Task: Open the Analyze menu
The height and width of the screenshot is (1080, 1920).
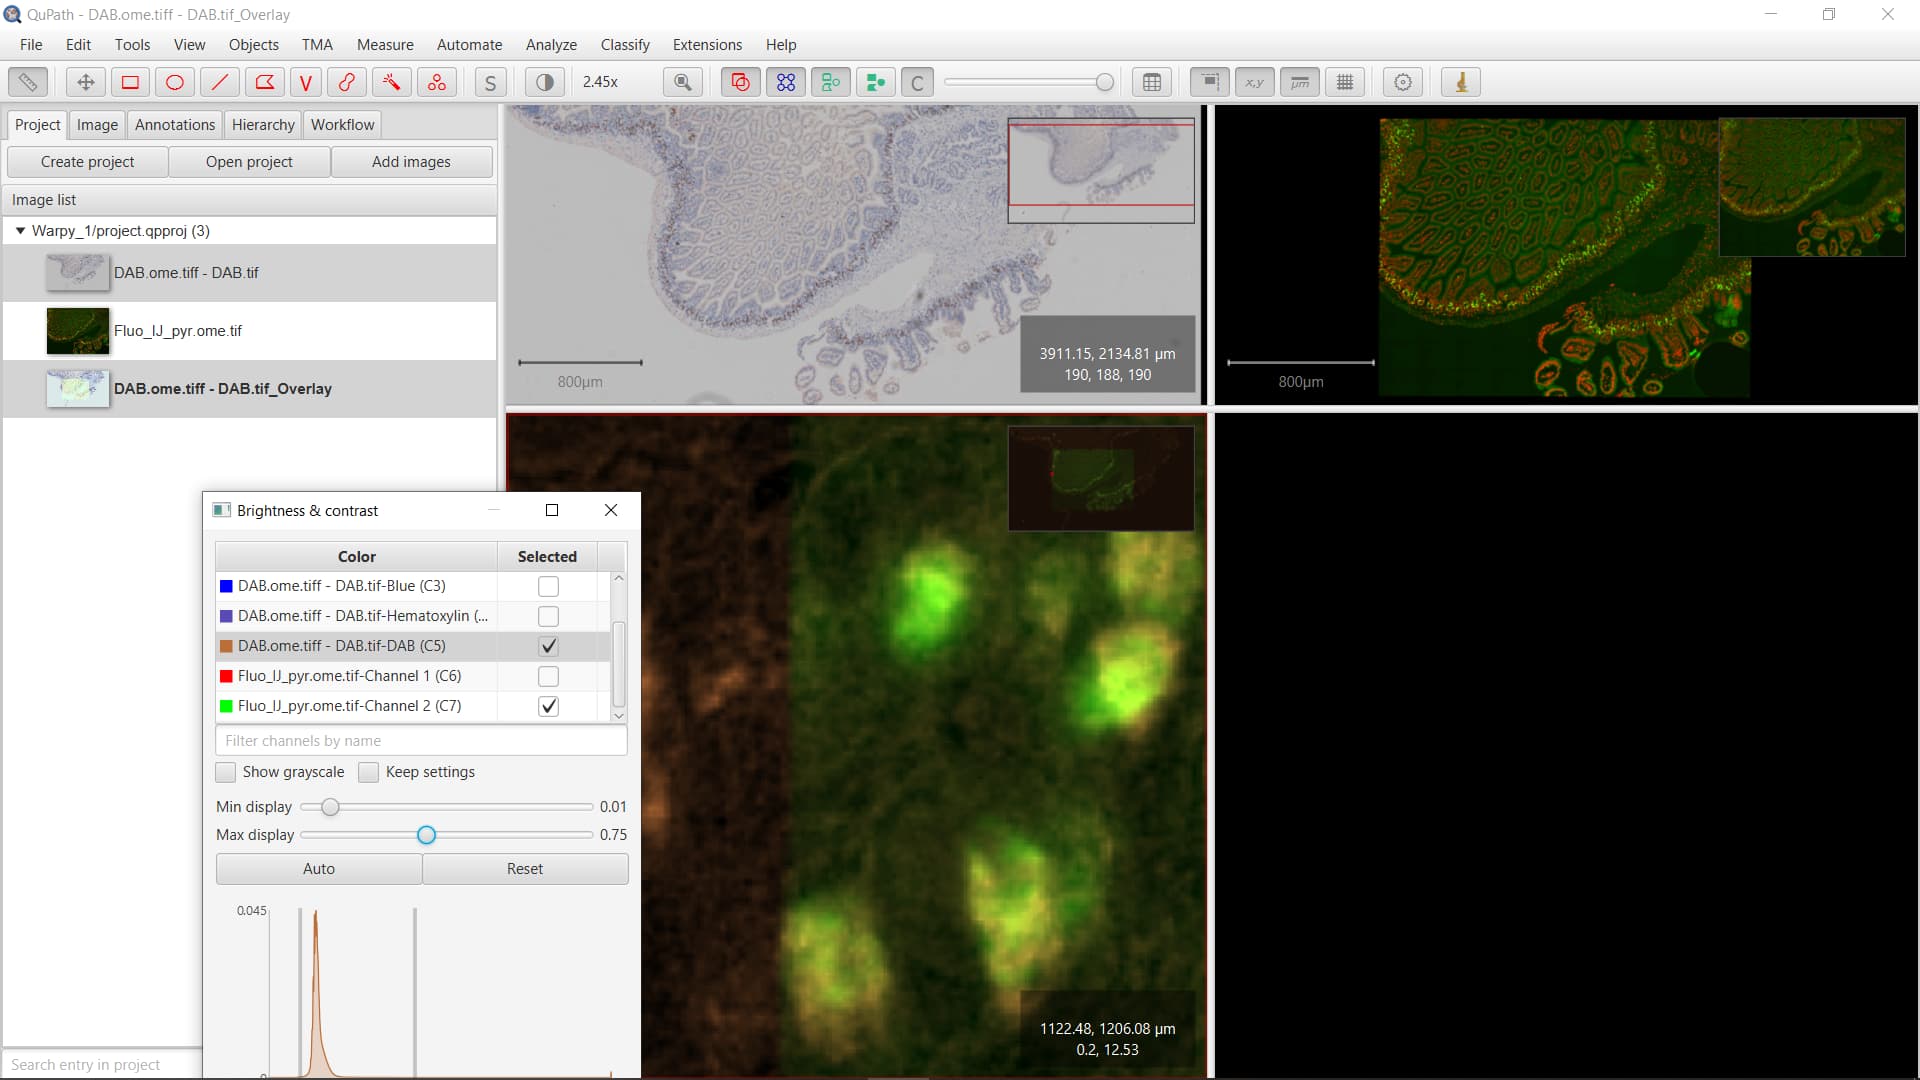Action: point(551,45)
